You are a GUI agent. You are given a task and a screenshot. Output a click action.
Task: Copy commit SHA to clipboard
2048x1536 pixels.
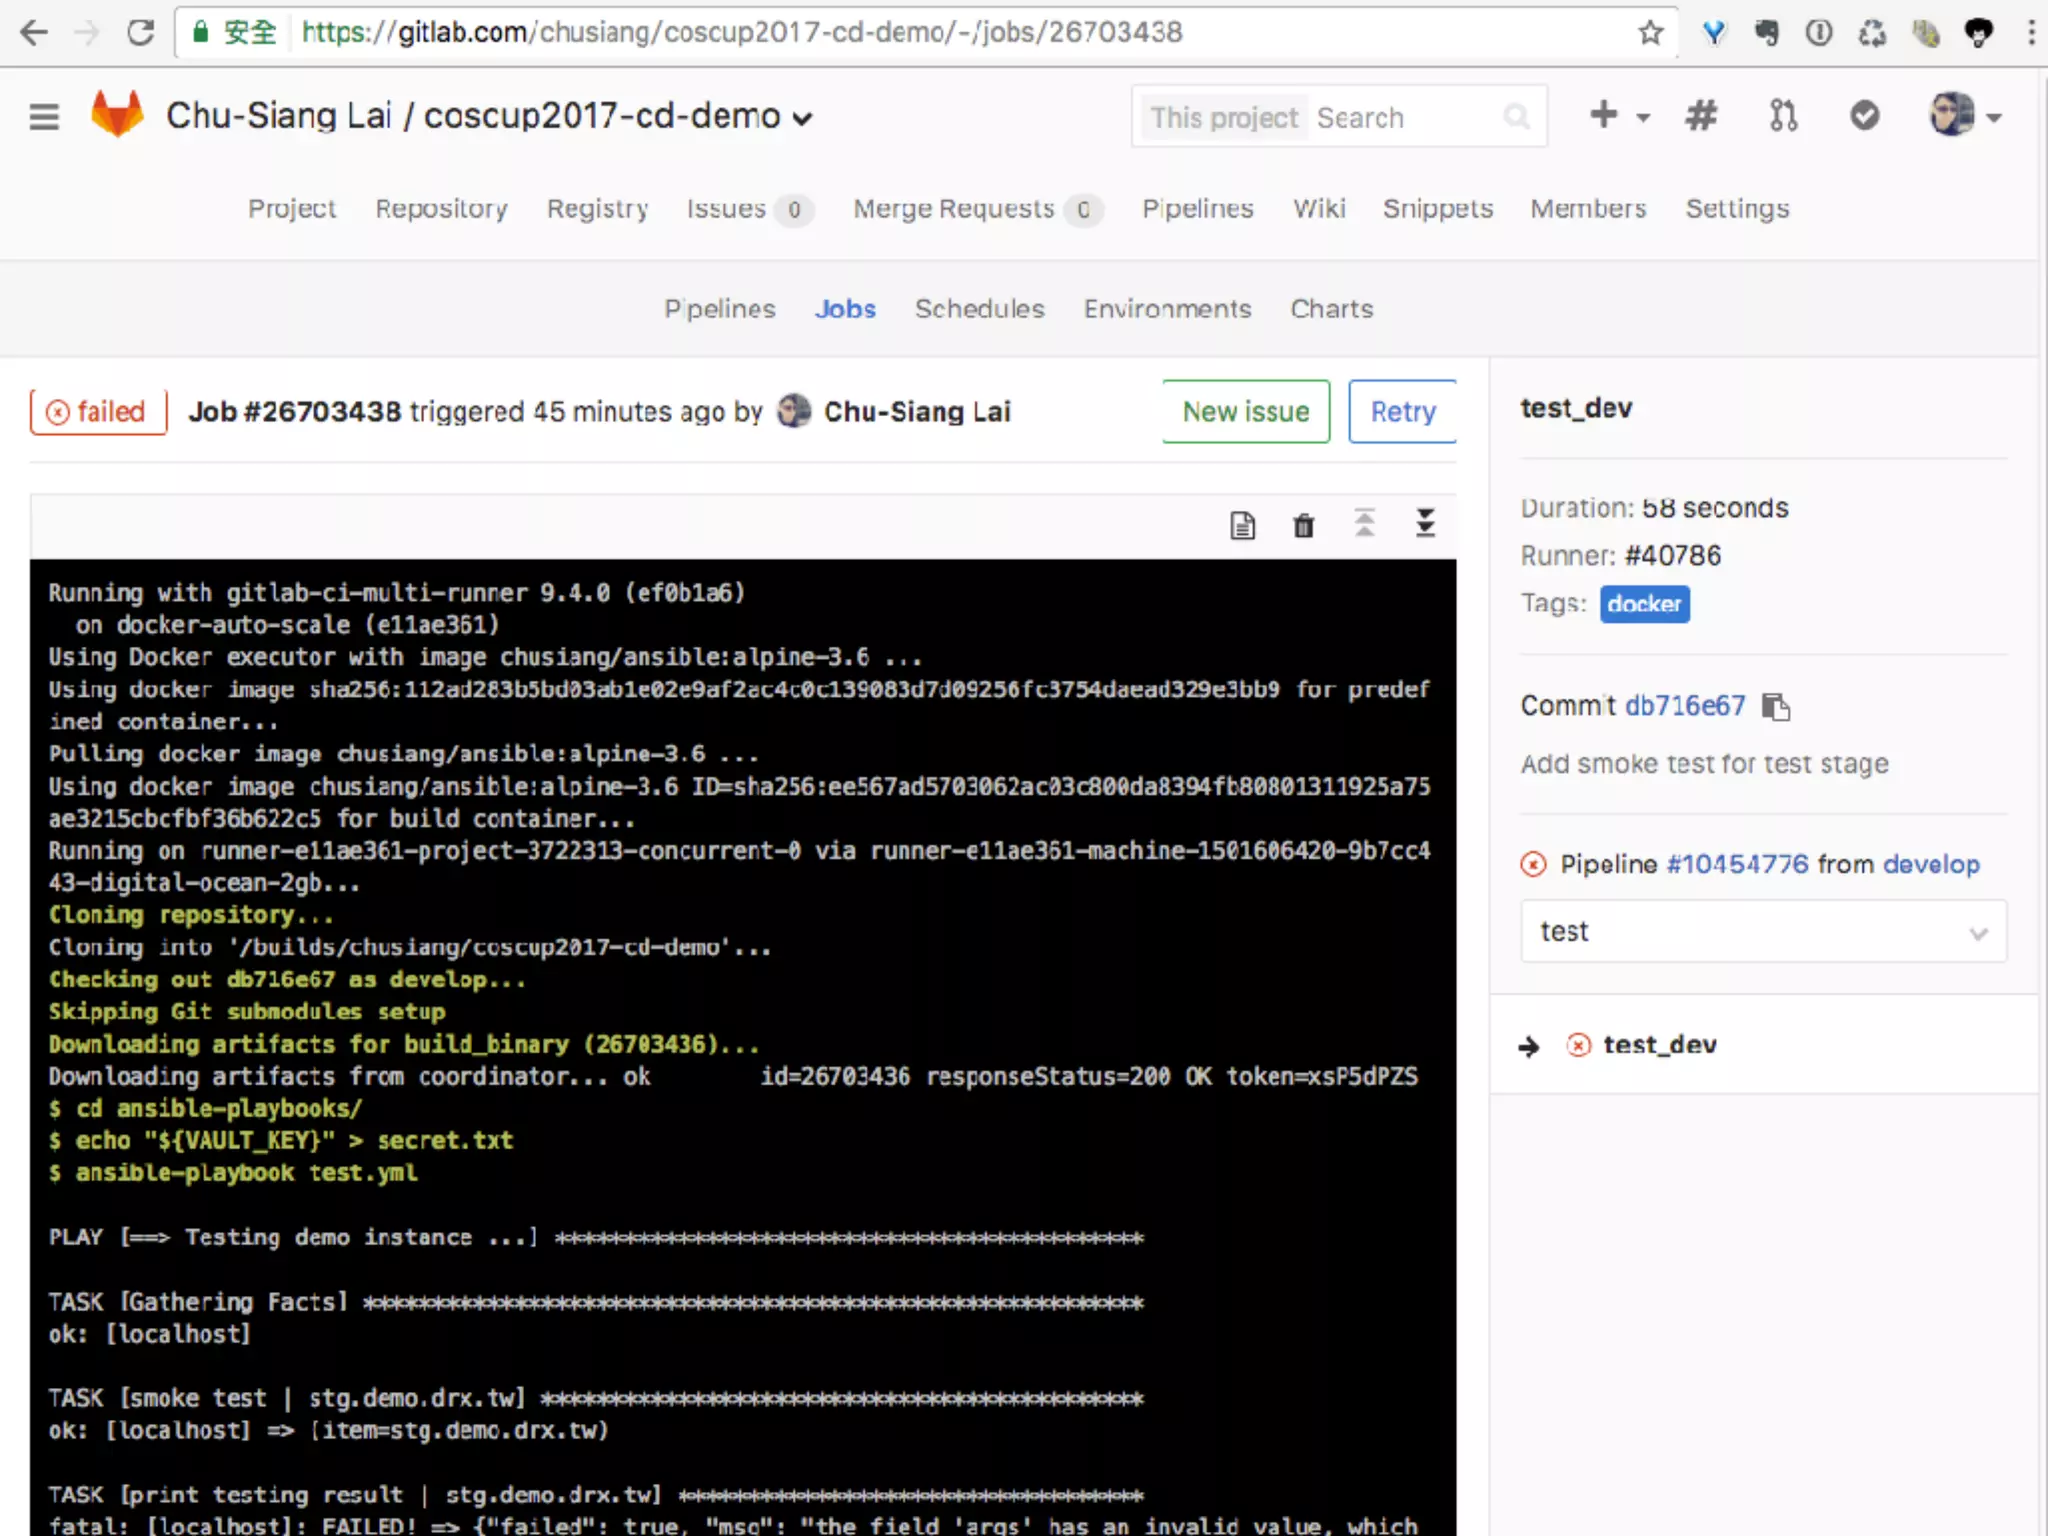[1776, 707]
